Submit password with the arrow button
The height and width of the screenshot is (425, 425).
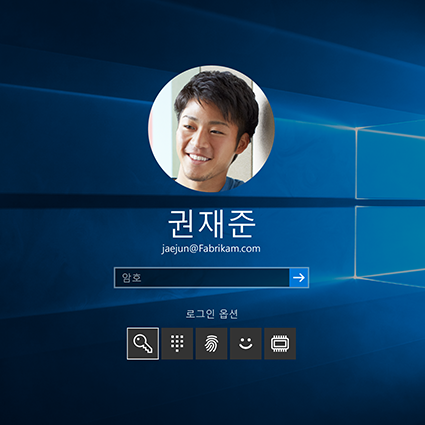(299, 277)
